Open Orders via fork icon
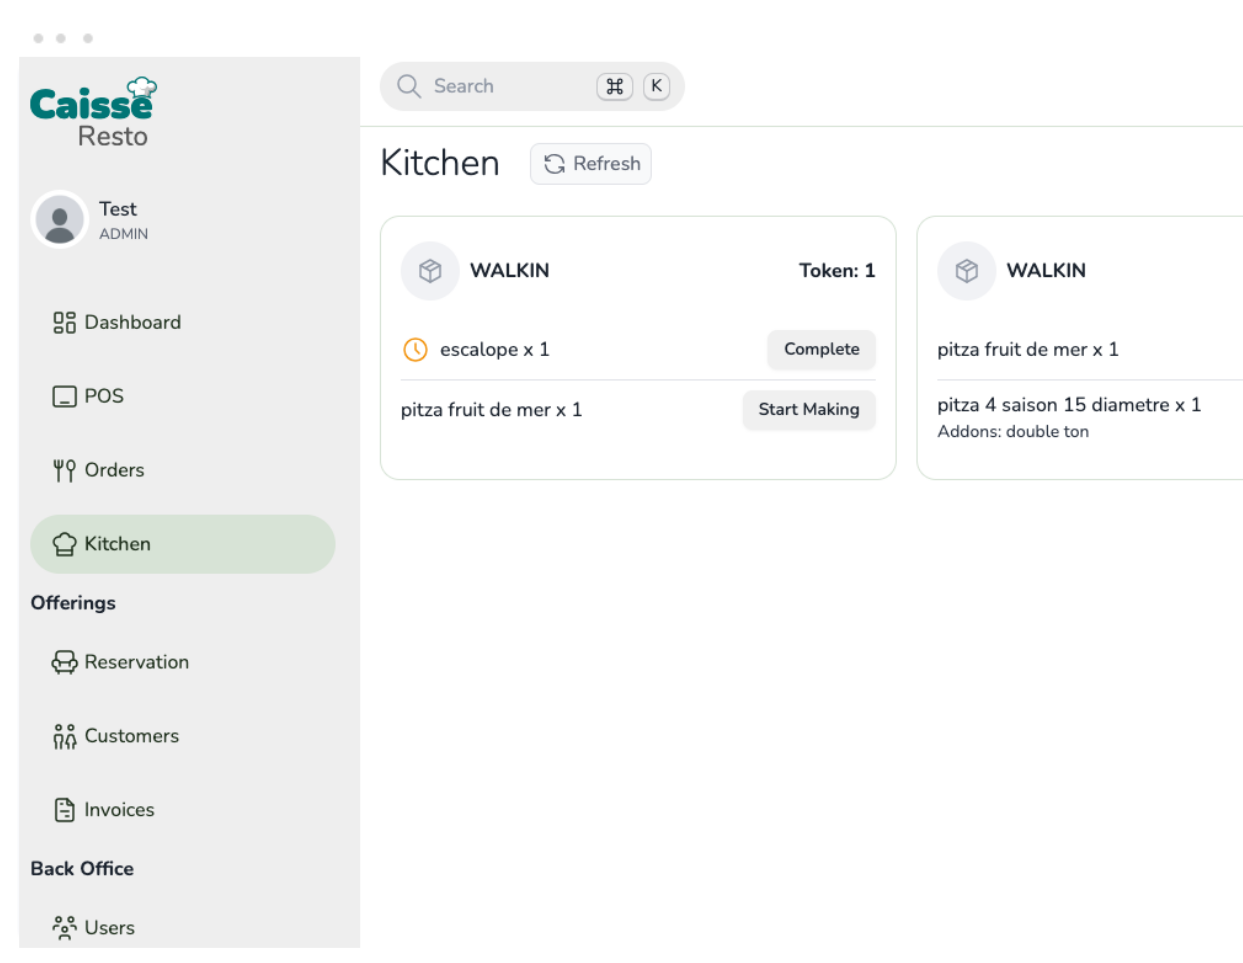Screen dimensions: 1243x963 tap(64, 470)
